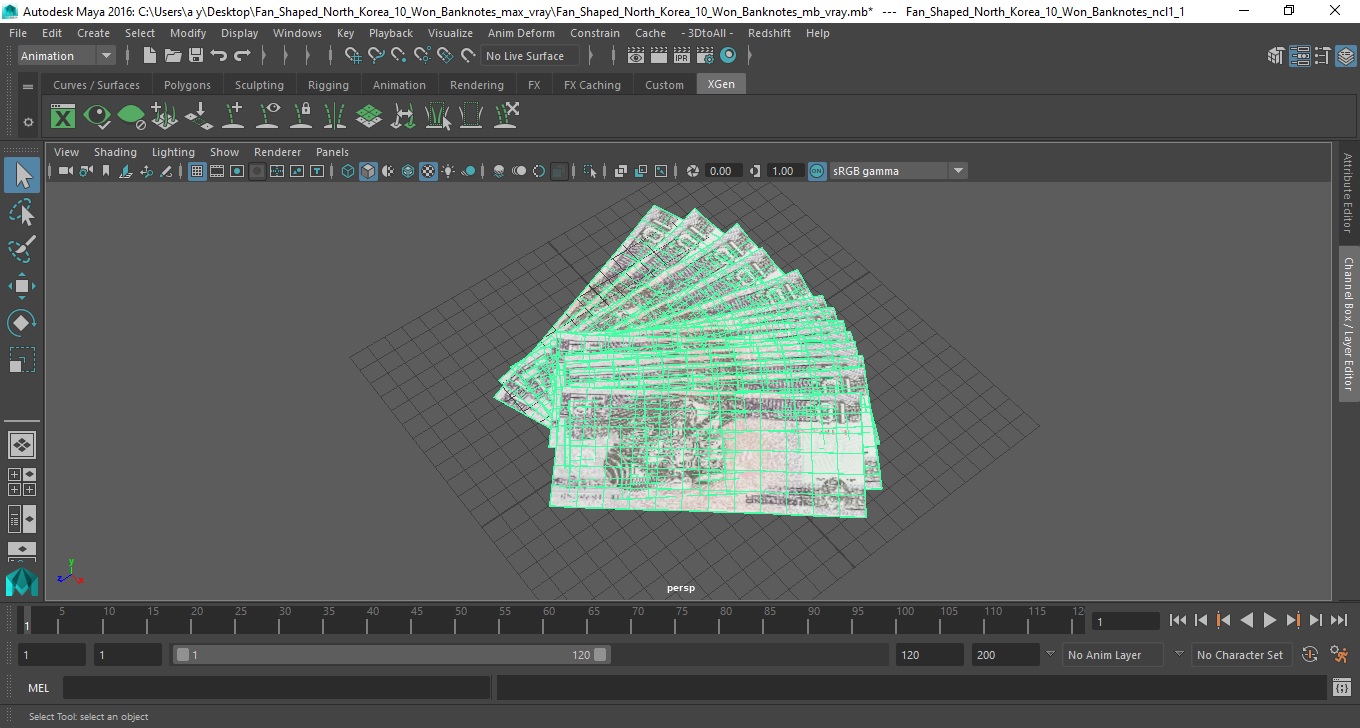Click the auto keyframe toggle icon

[x=1310, y=655]
